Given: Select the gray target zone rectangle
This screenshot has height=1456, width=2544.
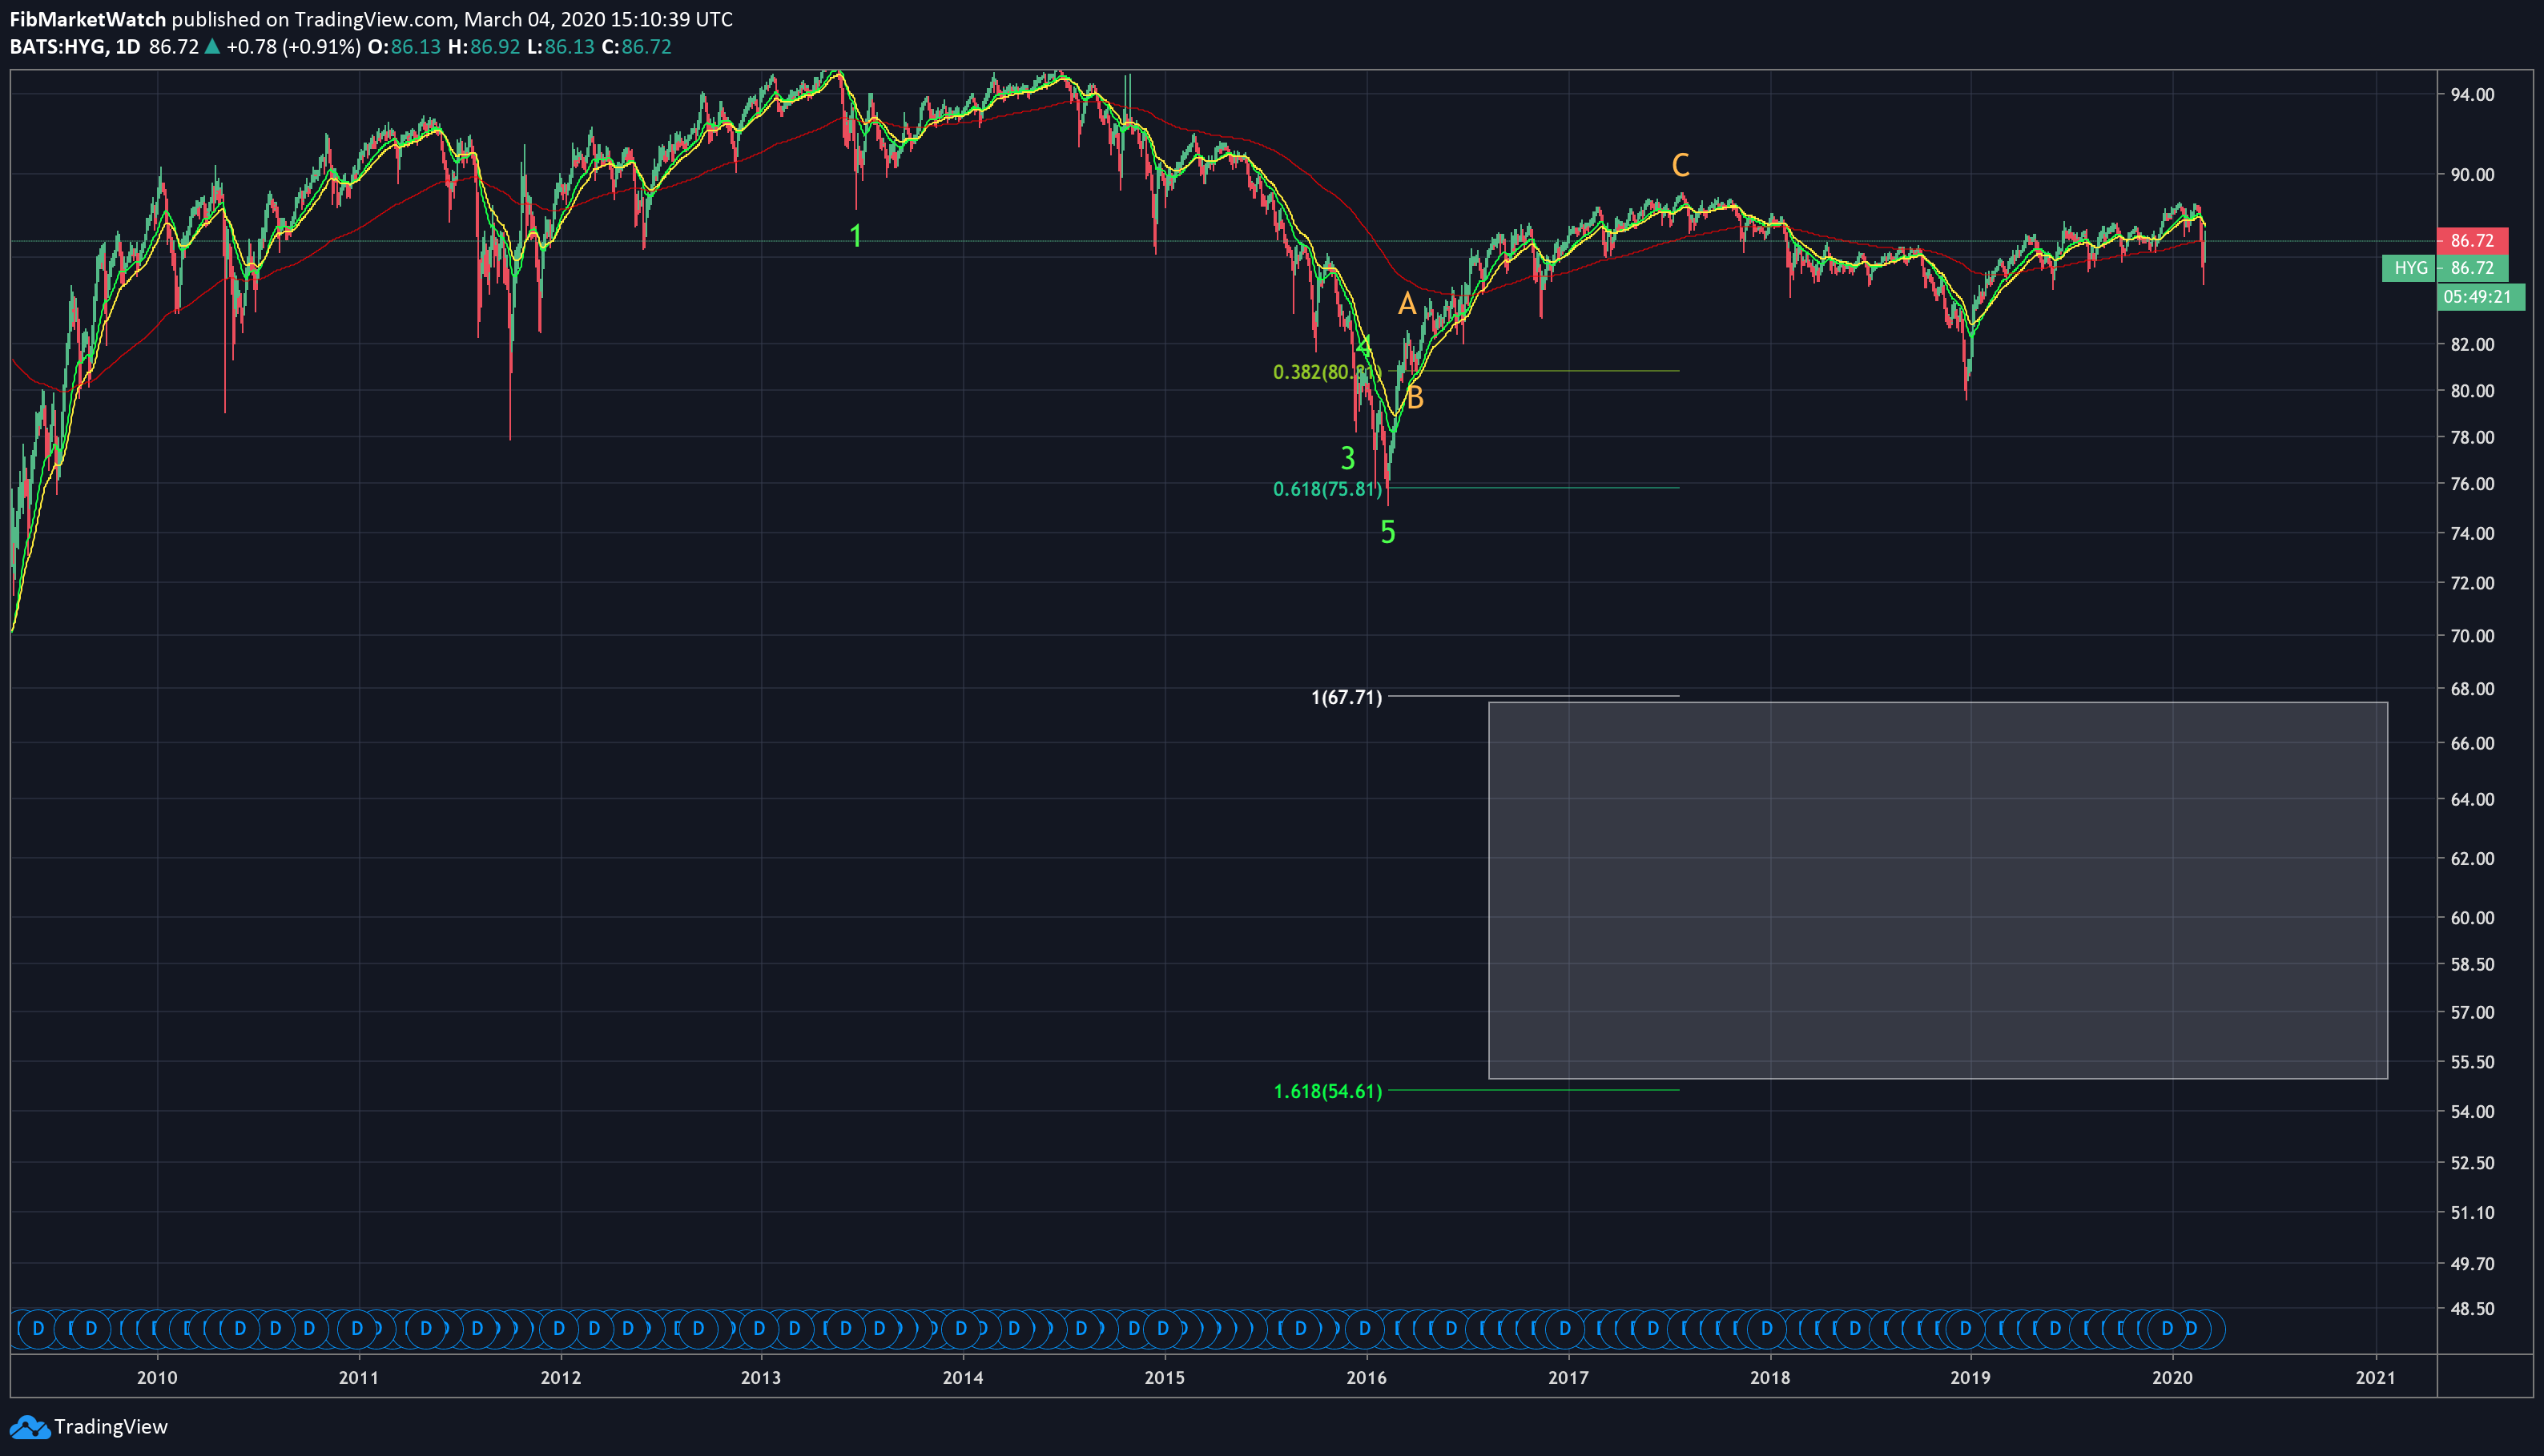Looking at the screenshot, I should [1937, 890].
